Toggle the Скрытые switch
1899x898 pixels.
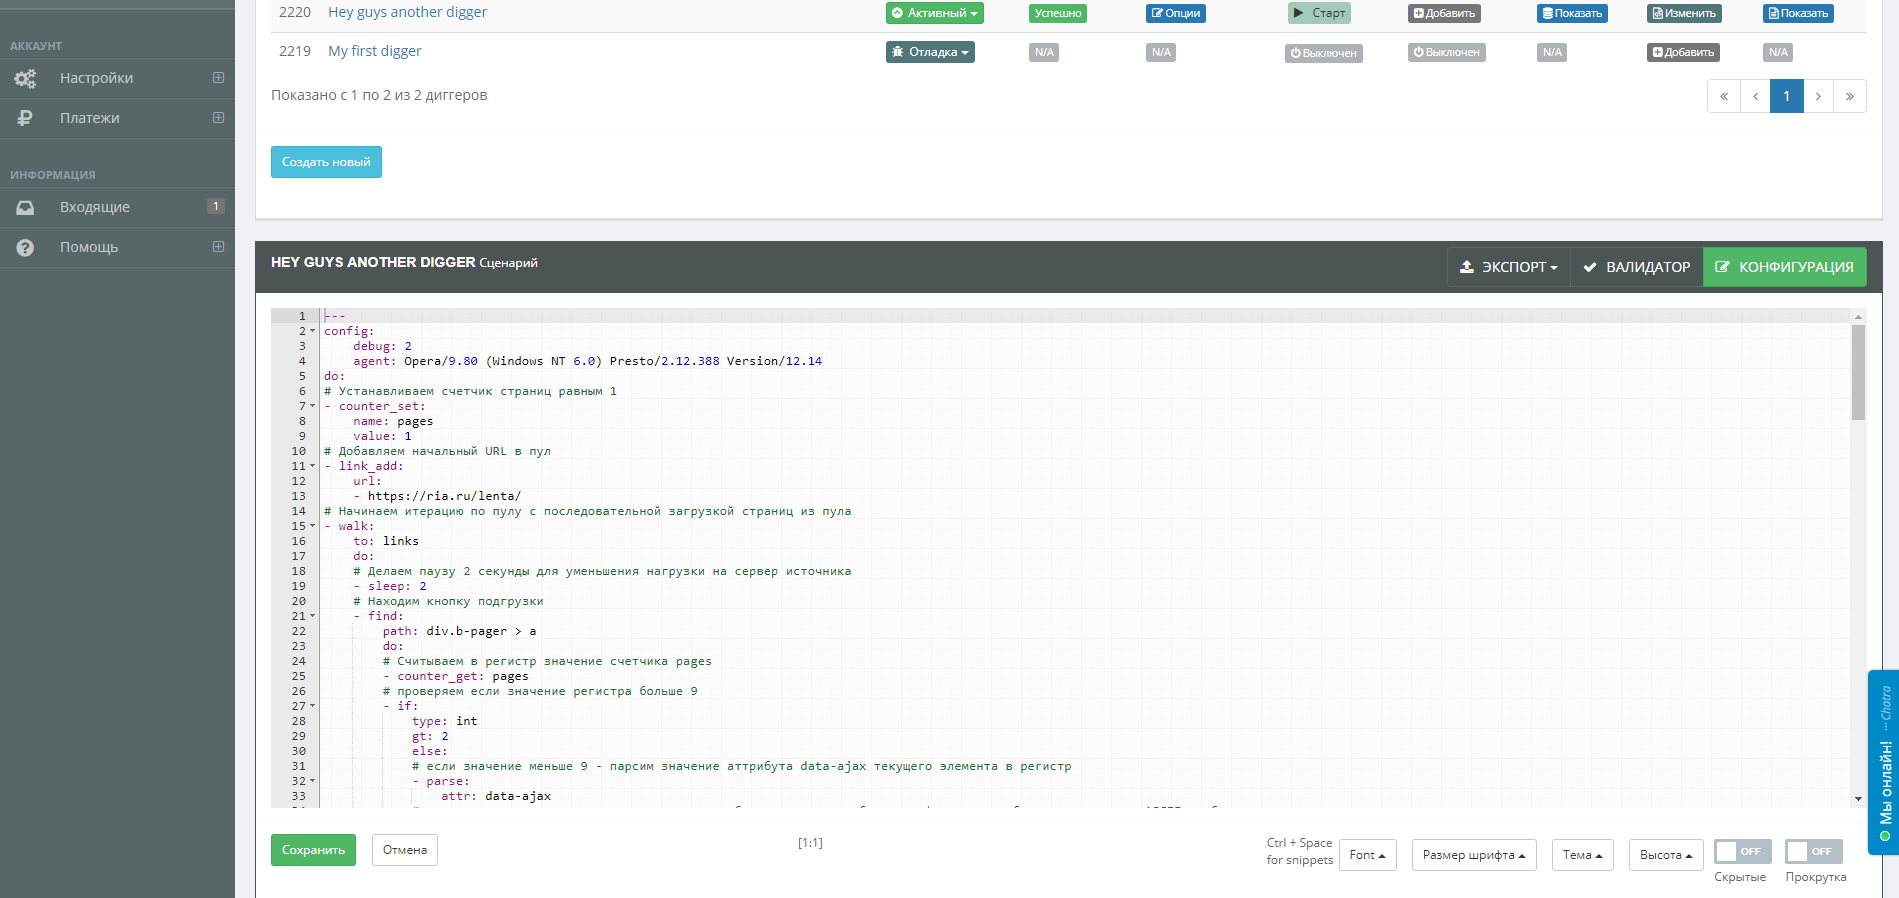tap(1743, 851)
